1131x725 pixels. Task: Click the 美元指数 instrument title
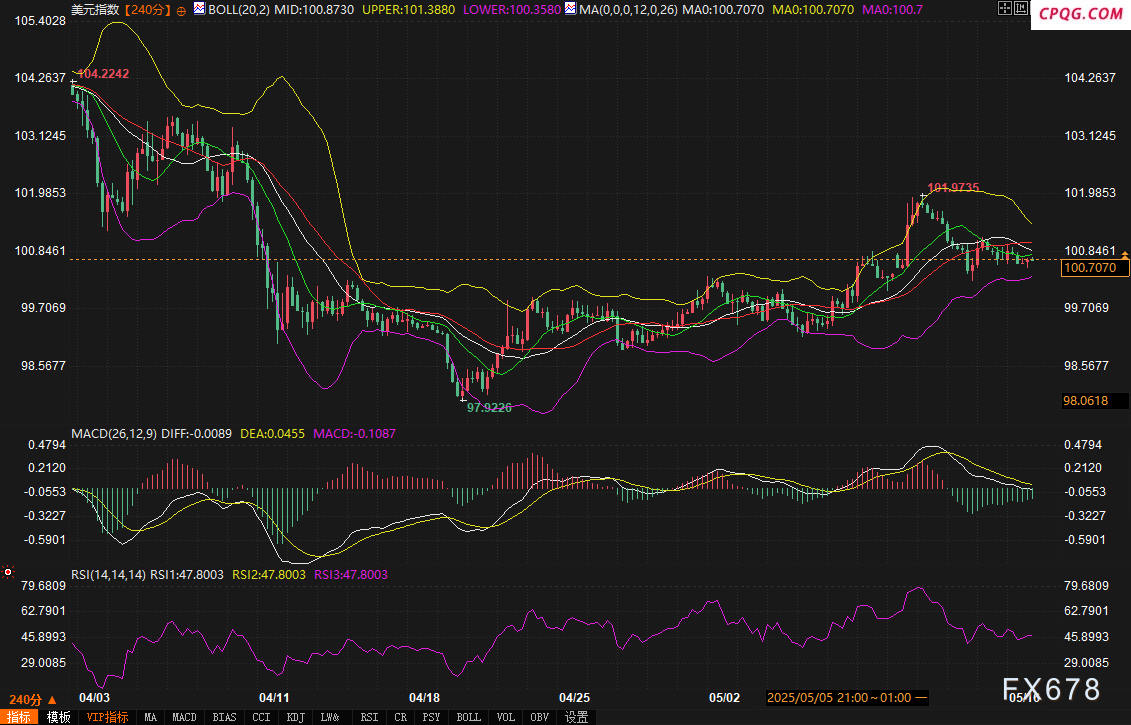[95, 10]
